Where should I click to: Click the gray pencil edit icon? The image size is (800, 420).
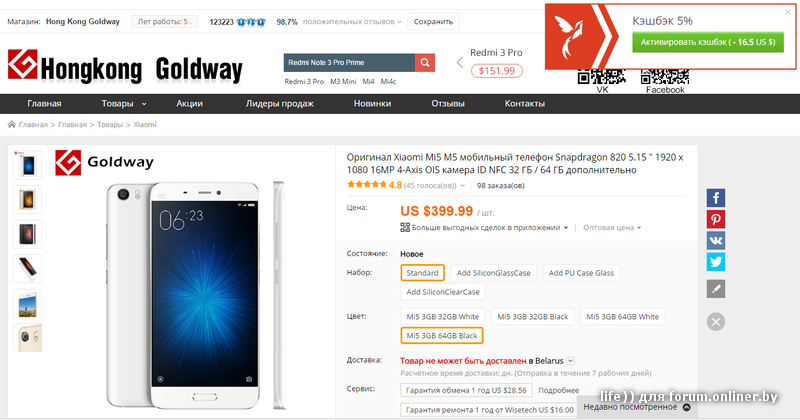716,289
